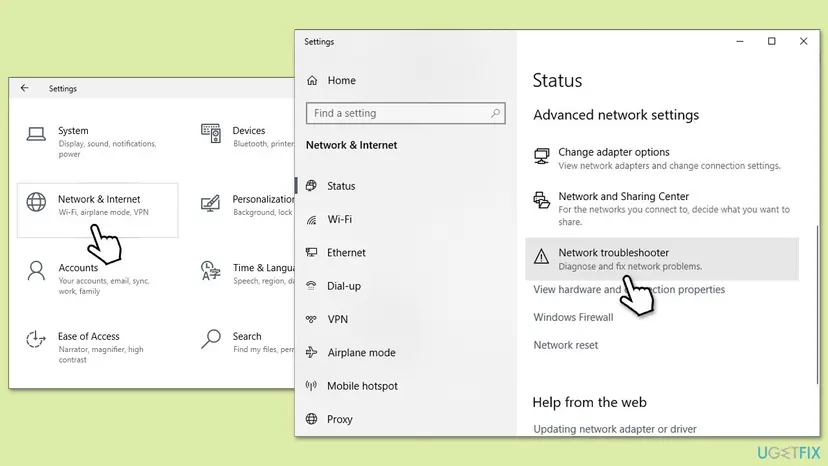The width and height of the screenshot is (828, 466).
Task: Click the back arrow in left Settings window
Action: (25, 88)
